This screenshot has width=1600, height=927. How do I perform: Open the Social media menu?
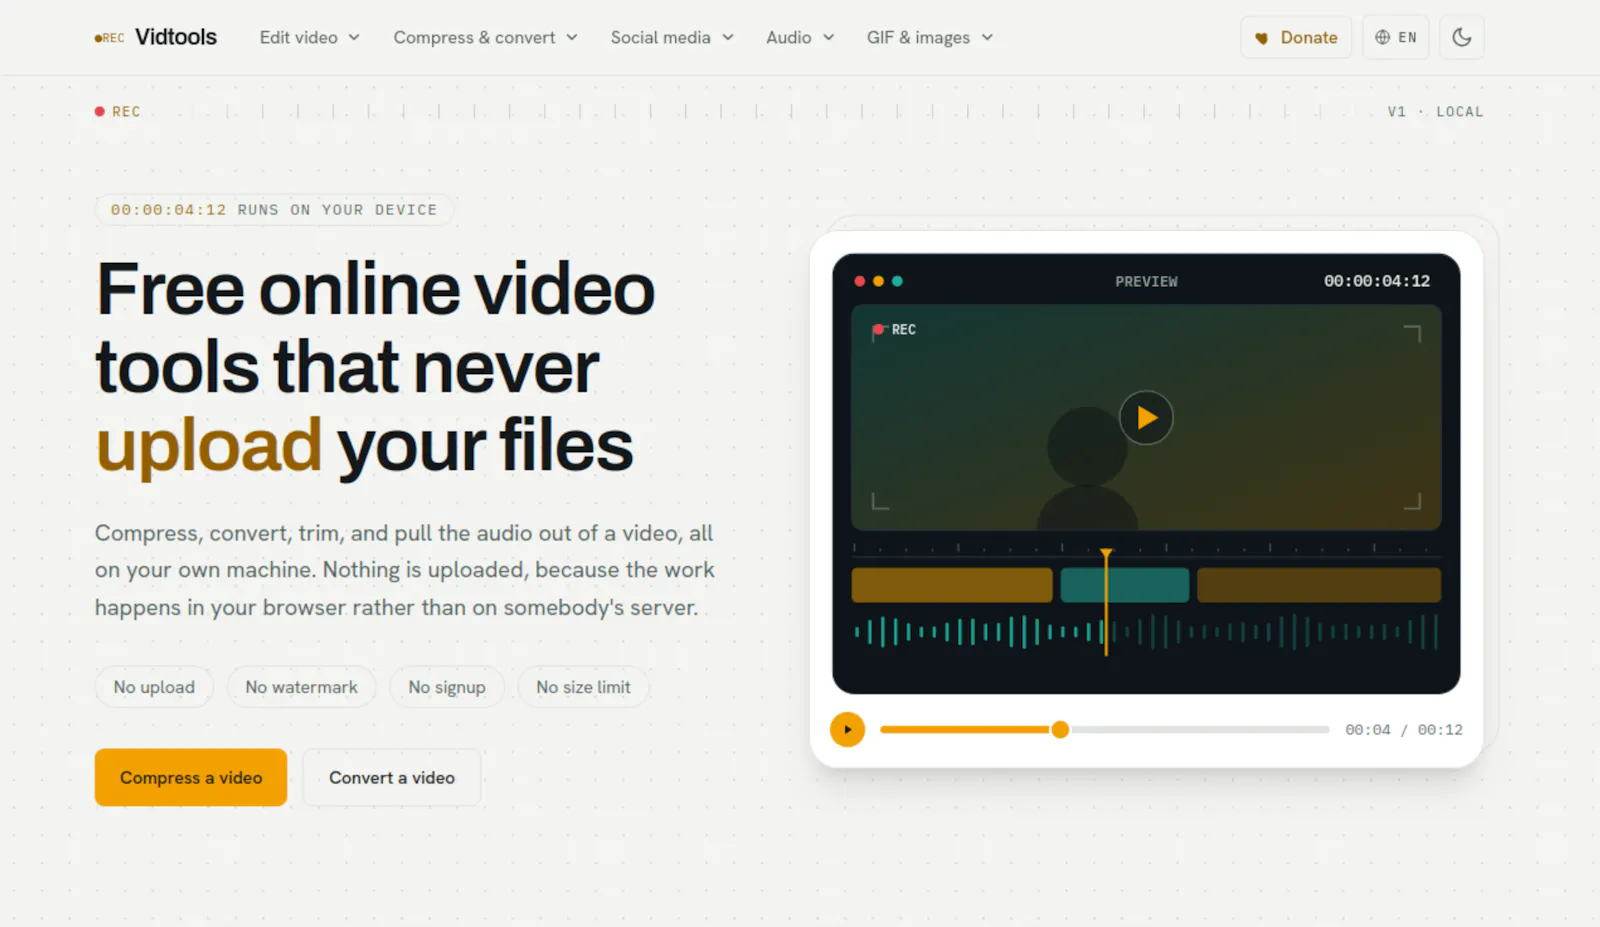672,37
